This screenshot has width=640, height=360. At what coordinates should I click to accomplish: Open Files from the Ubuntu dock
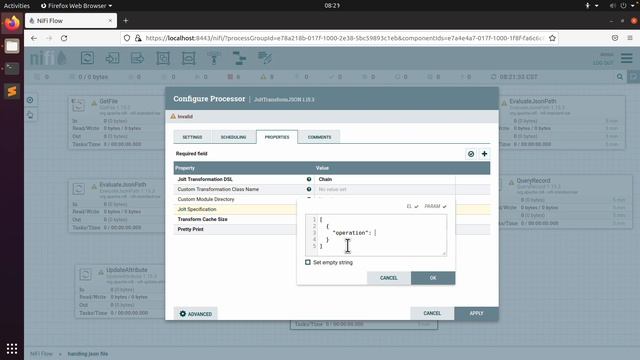pyautogui.click(x=12, y=46)
